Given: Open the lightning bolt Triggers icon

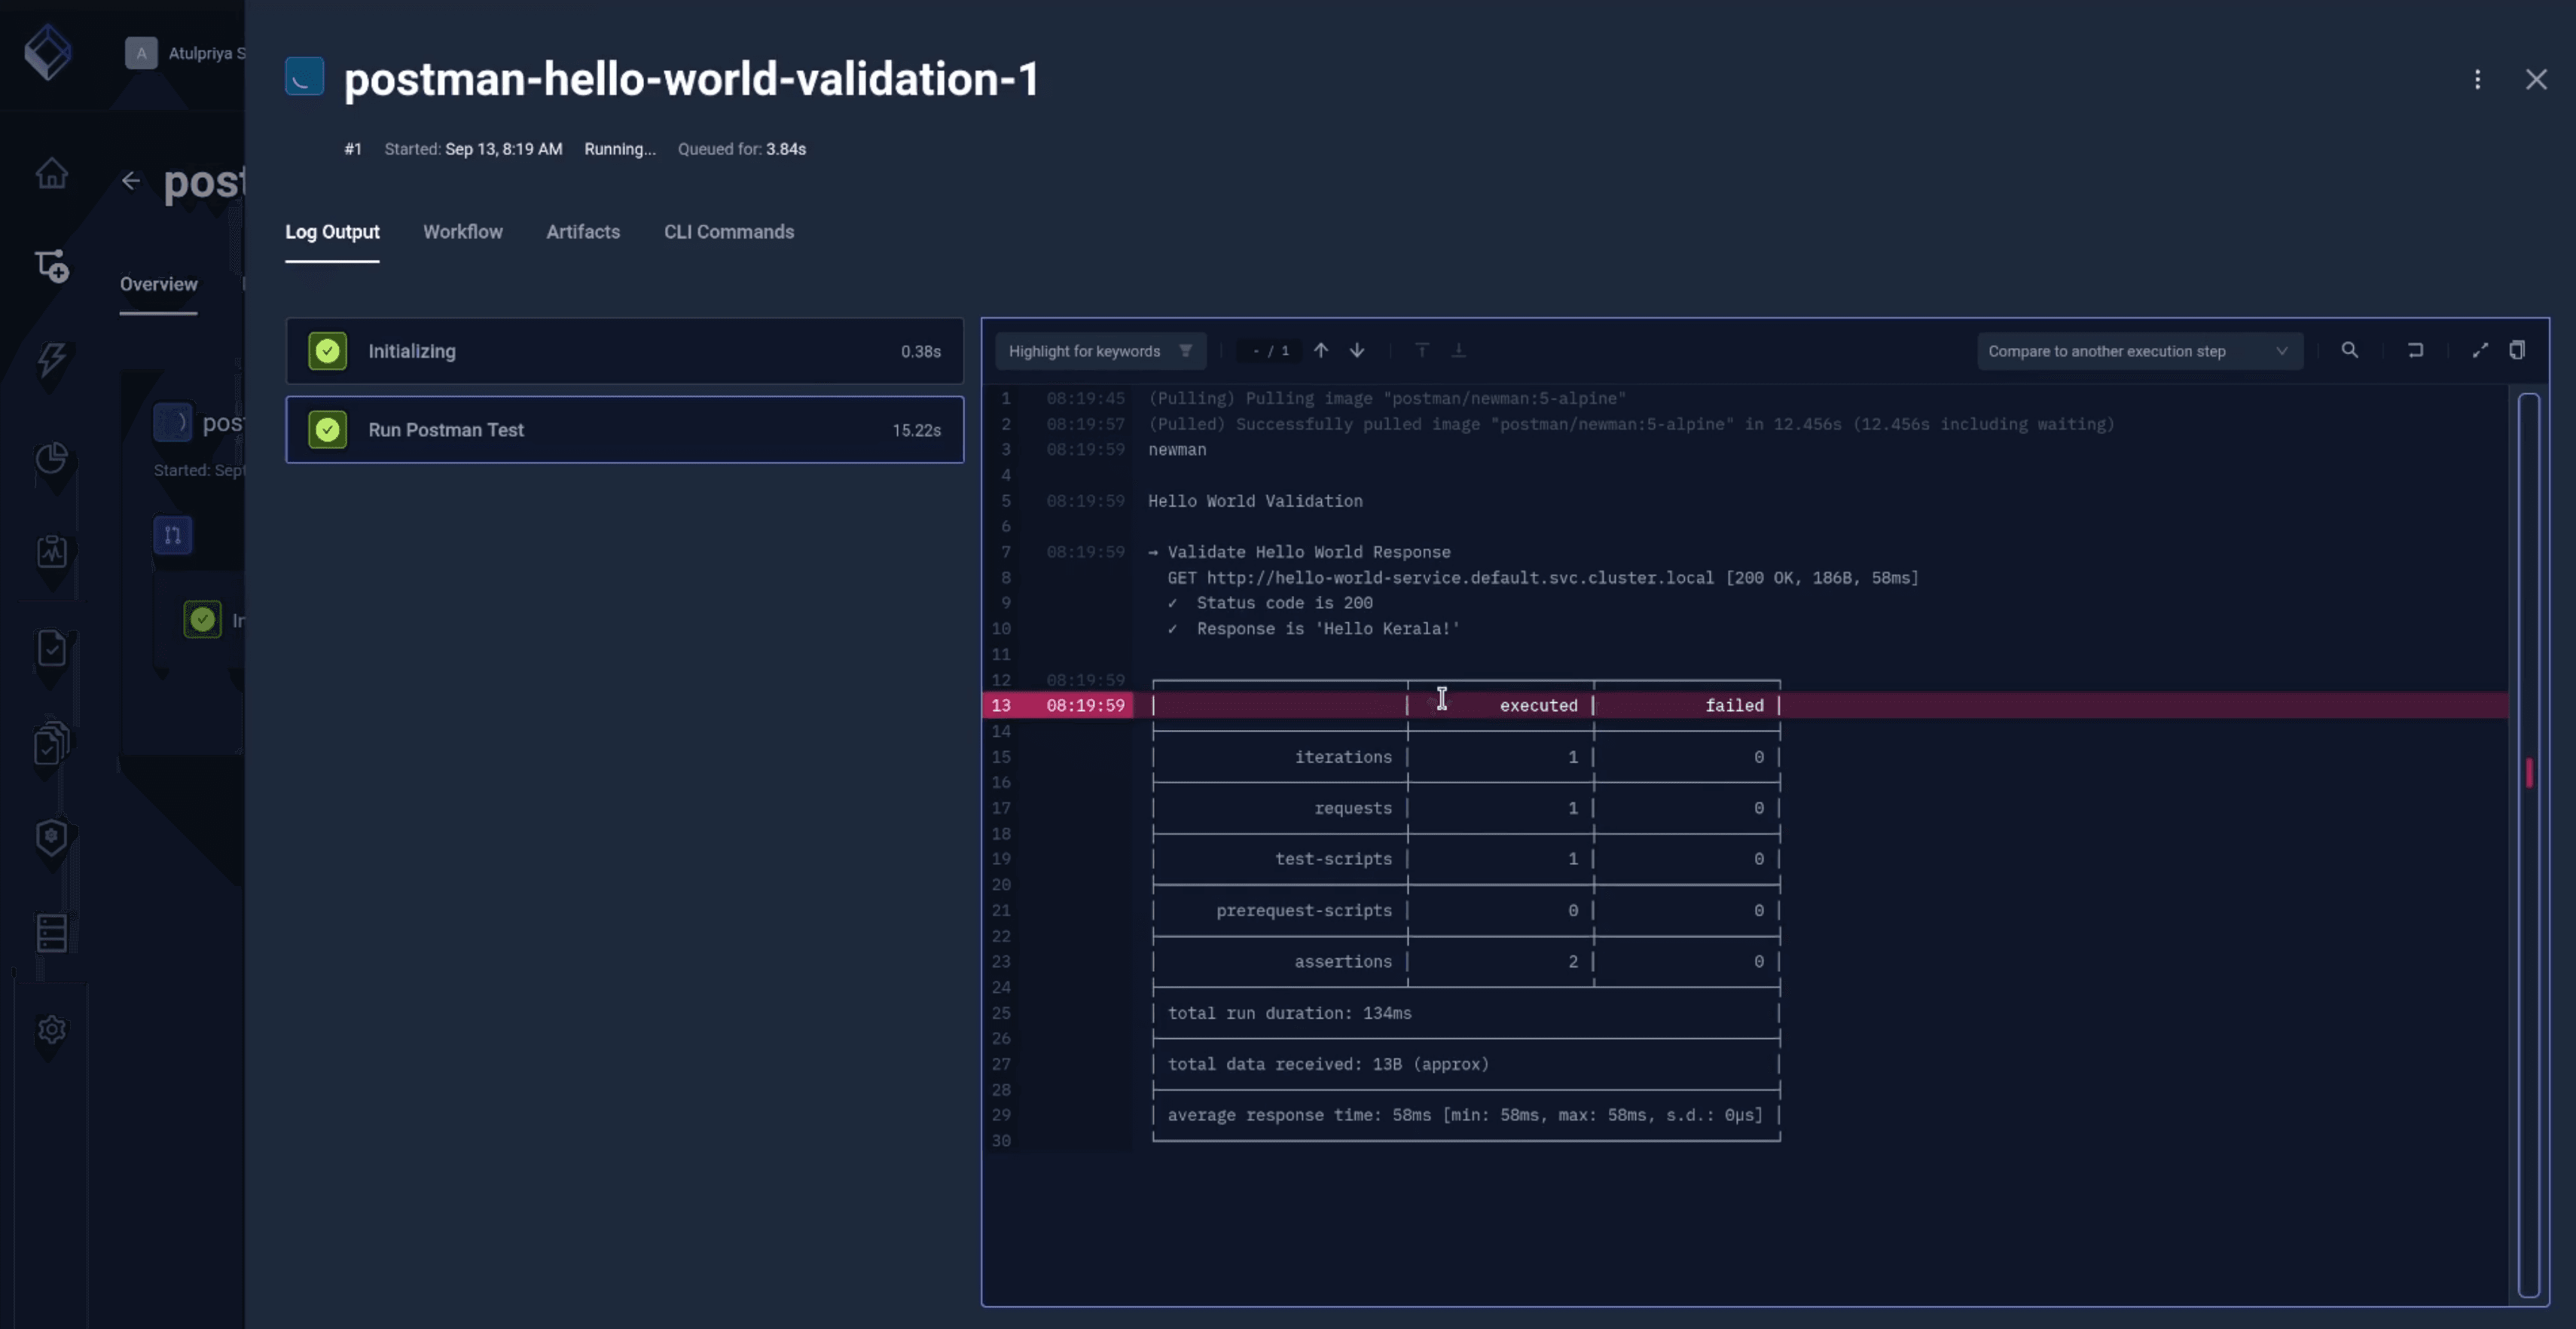Looking at the screenshot, I should tap(52, 359).
